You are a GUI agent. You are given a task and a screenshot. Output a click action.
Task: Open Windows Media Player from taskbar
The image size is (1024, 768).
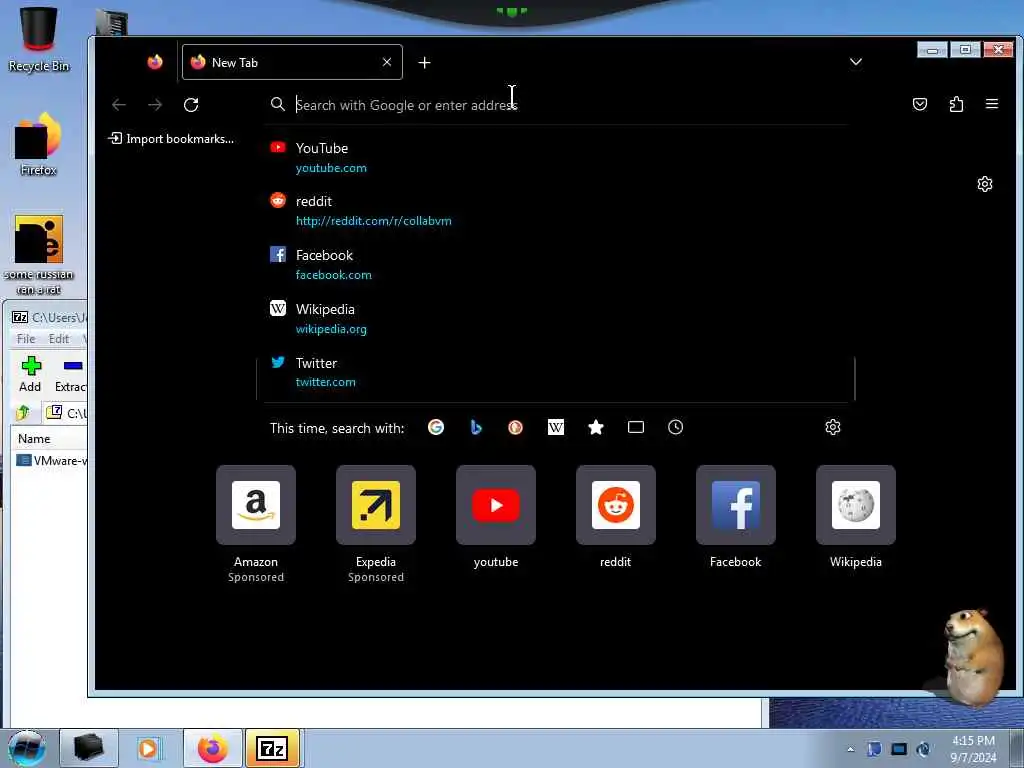click(x=149, y=748)
